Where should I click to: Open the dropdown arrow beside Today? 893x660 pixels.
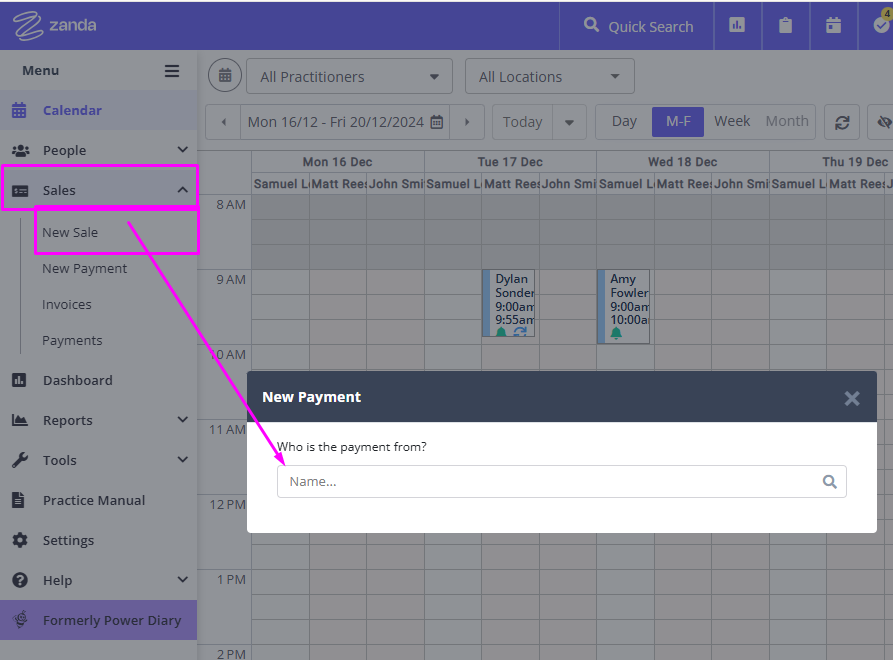(569, 122)
